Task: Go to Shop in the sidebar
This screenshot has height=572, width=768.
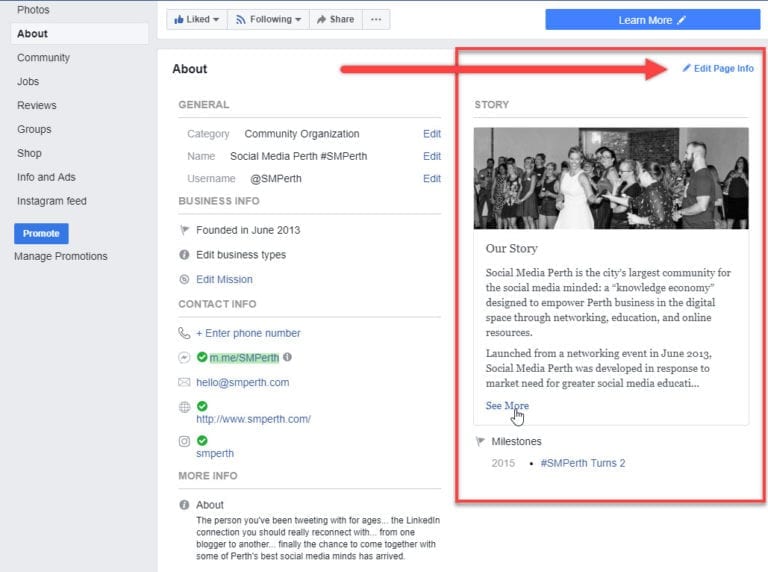Action: (x=29, y=153)
